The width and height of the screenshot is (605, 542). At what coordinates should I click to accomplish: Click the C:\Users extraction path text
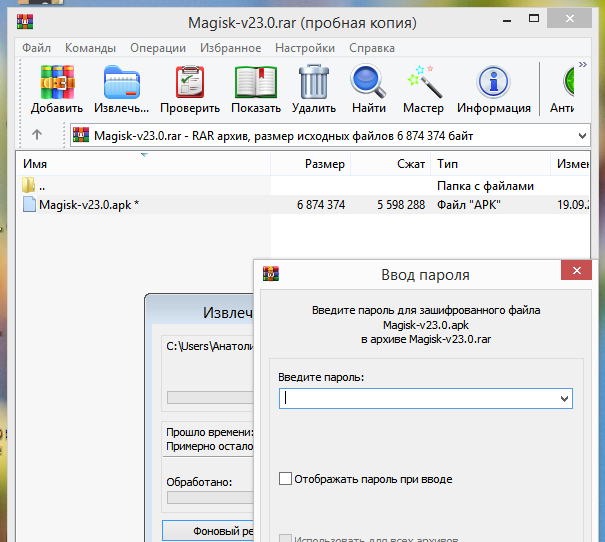coord(210,346)
